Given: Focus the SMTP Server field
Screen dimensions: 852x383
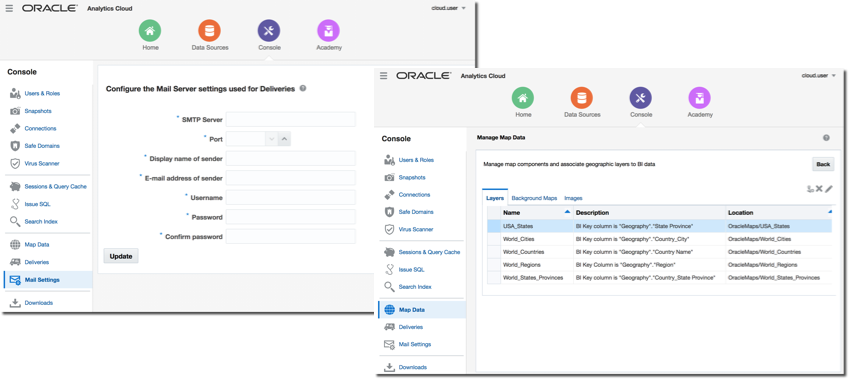Looking at the screenshot, I should 291,119.
